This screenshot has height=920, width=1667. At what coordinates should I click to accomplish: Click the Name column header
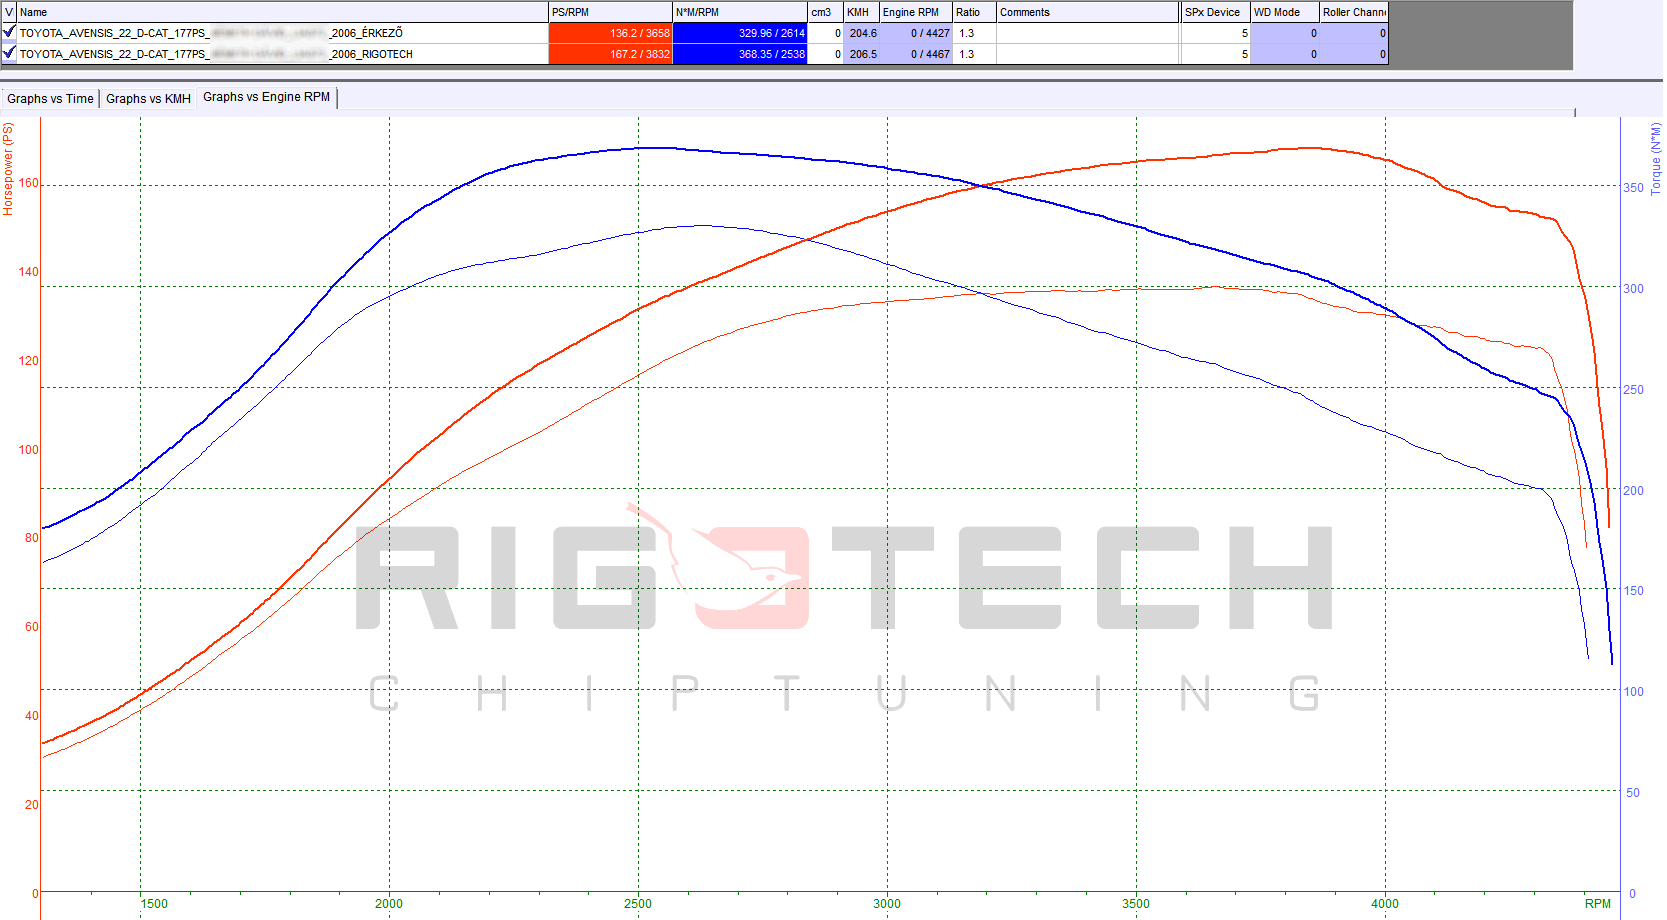pos(283,12)
